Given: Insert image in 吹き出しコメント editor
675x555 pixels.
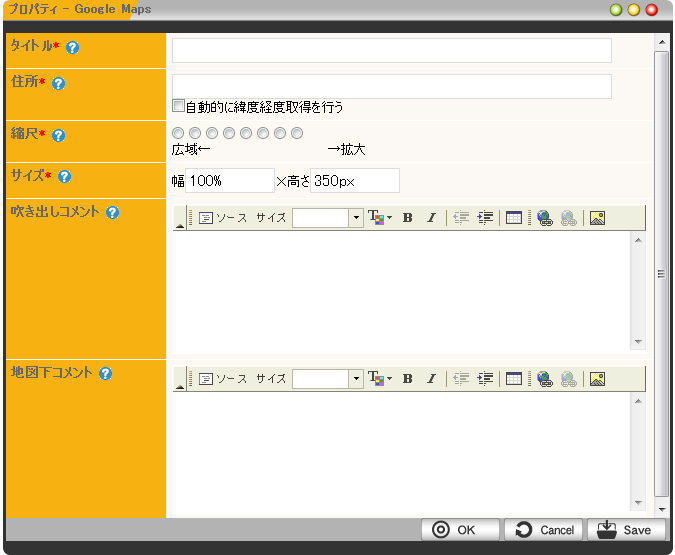Looking at the screenshot, I should (598, 218).
